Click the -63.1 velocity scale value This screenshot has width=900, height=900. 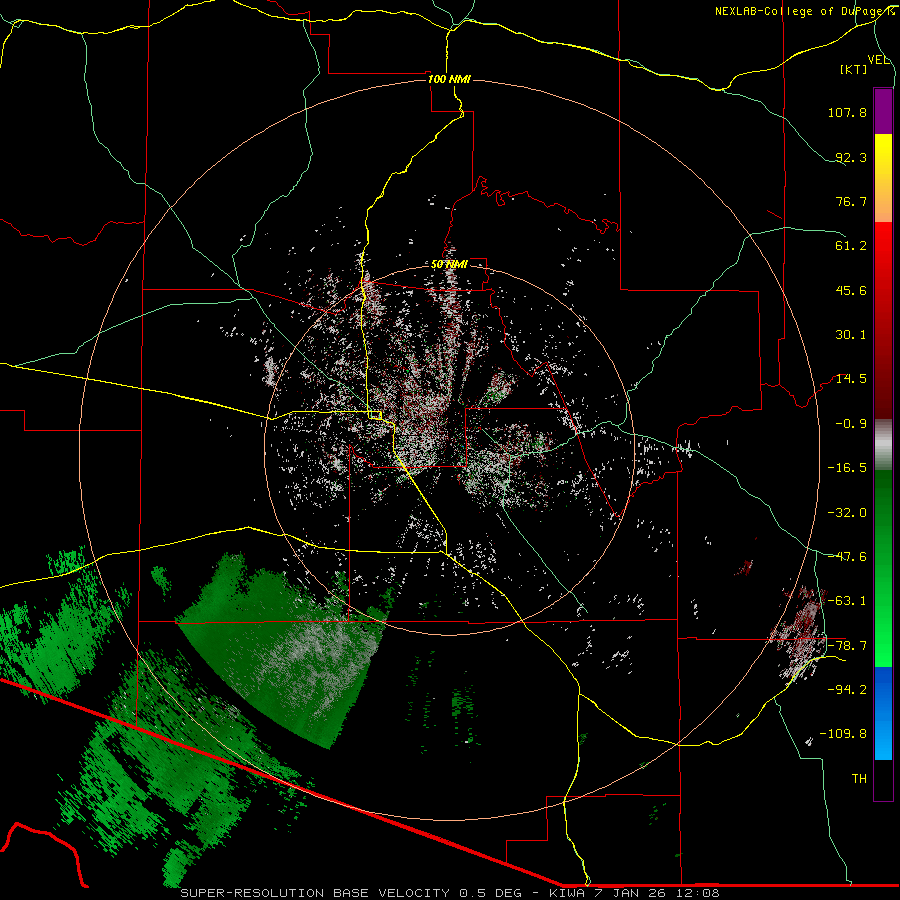[847, 601]
